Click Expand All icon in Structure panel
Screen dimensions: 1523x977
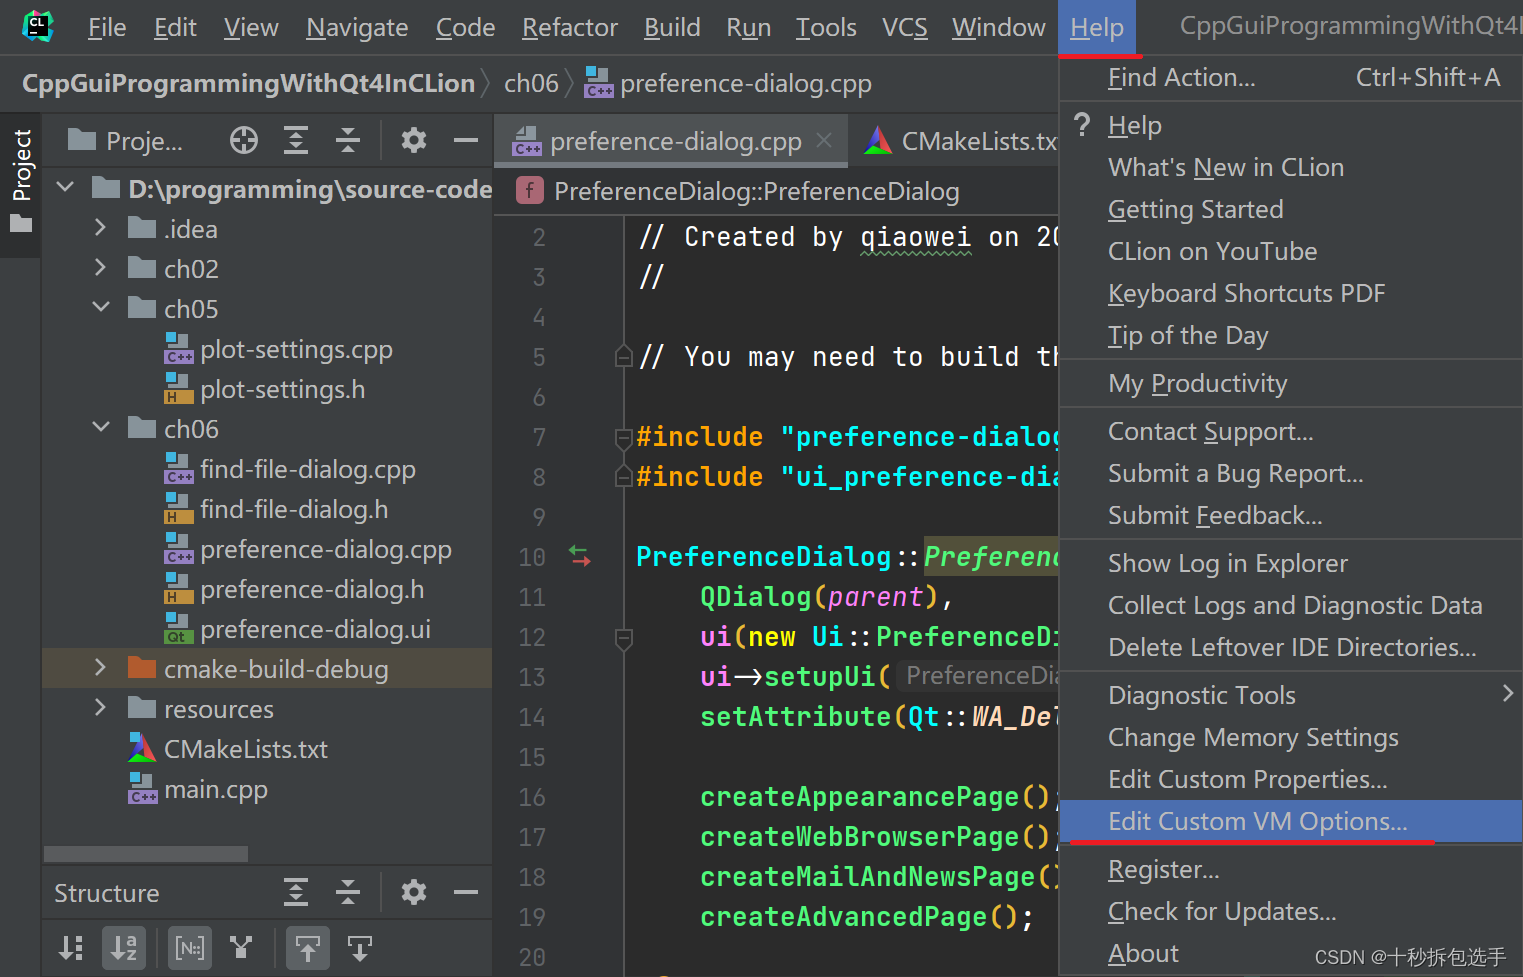(296, 892)
